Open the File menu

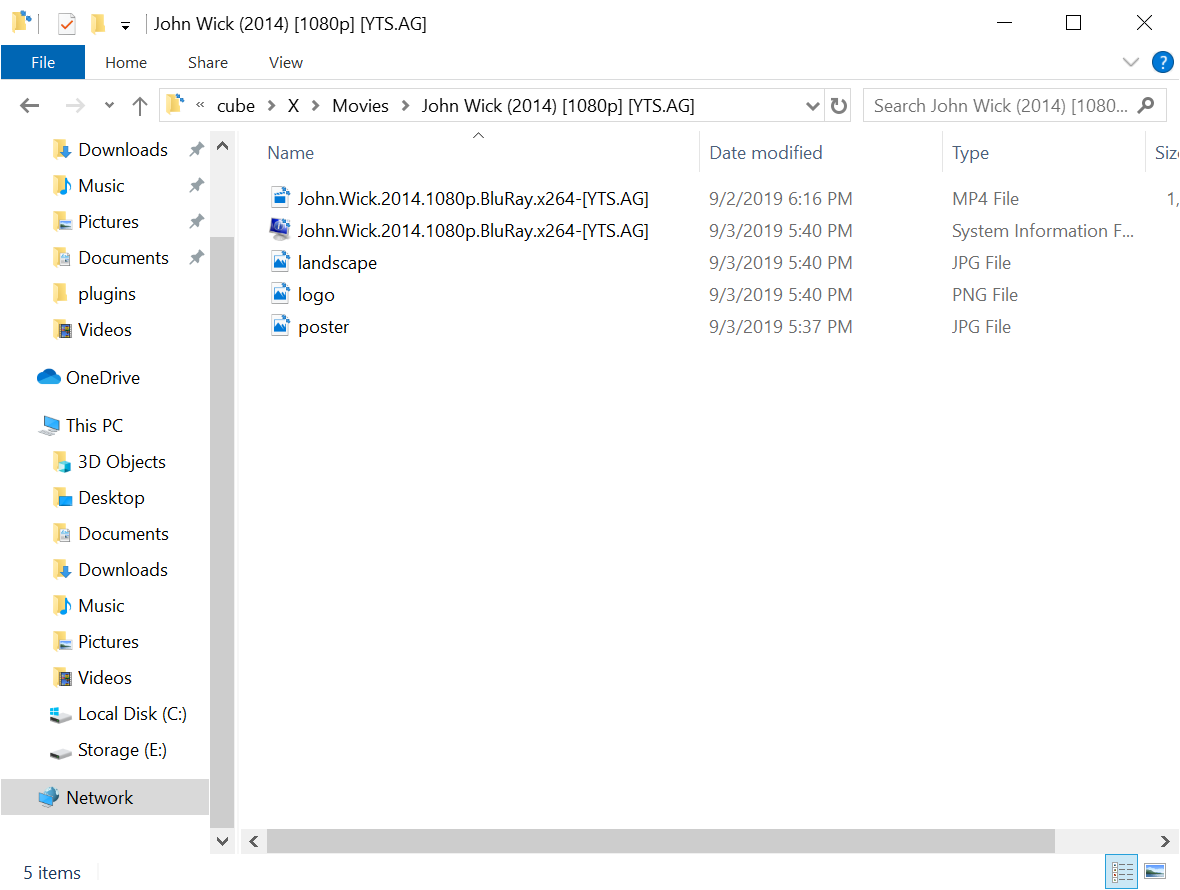tap(43, 61)
